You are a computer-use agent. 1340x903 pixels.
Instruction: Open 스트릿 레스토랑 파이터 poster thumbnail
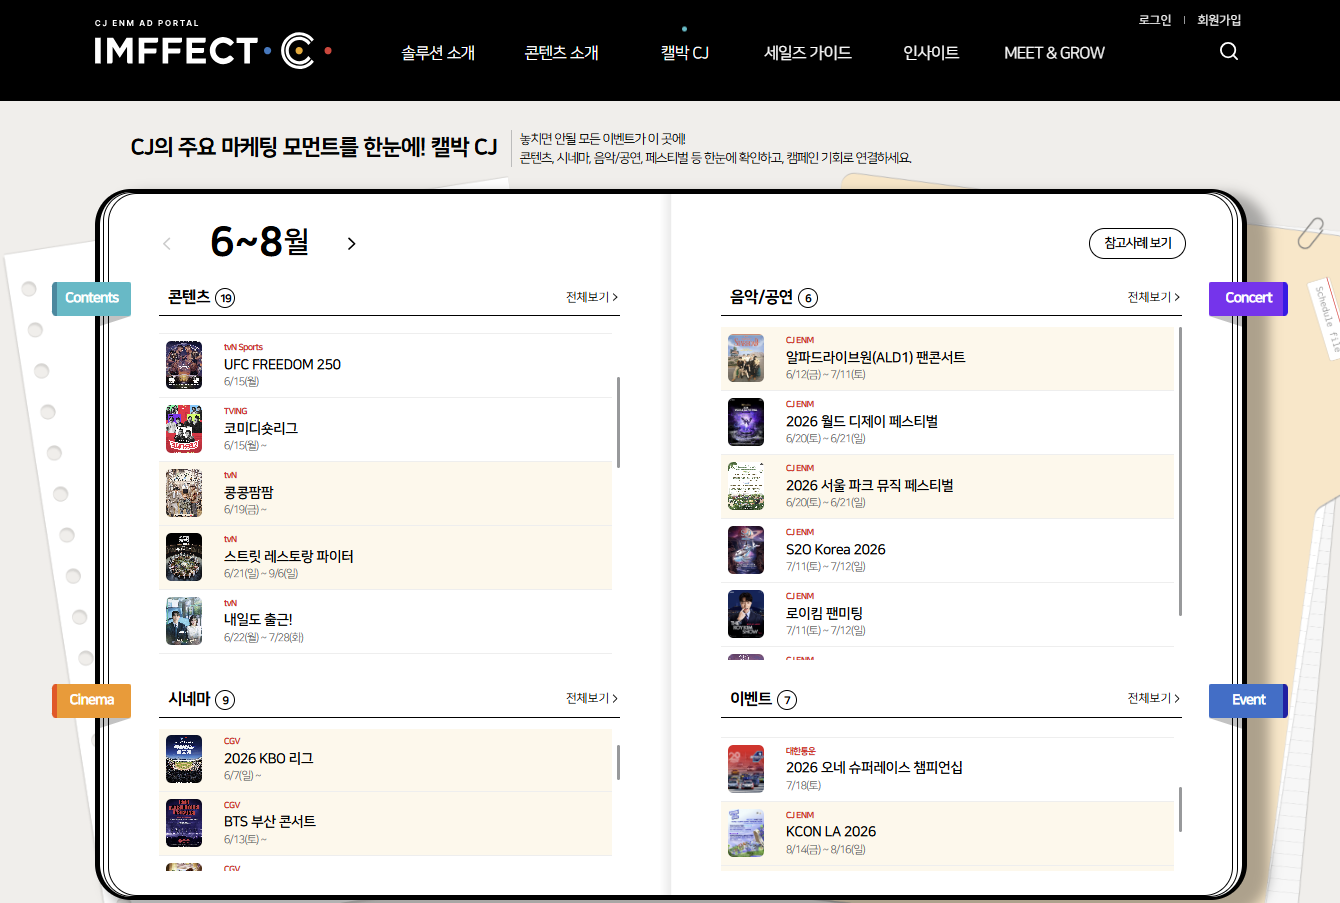click(x=184, y=557)
